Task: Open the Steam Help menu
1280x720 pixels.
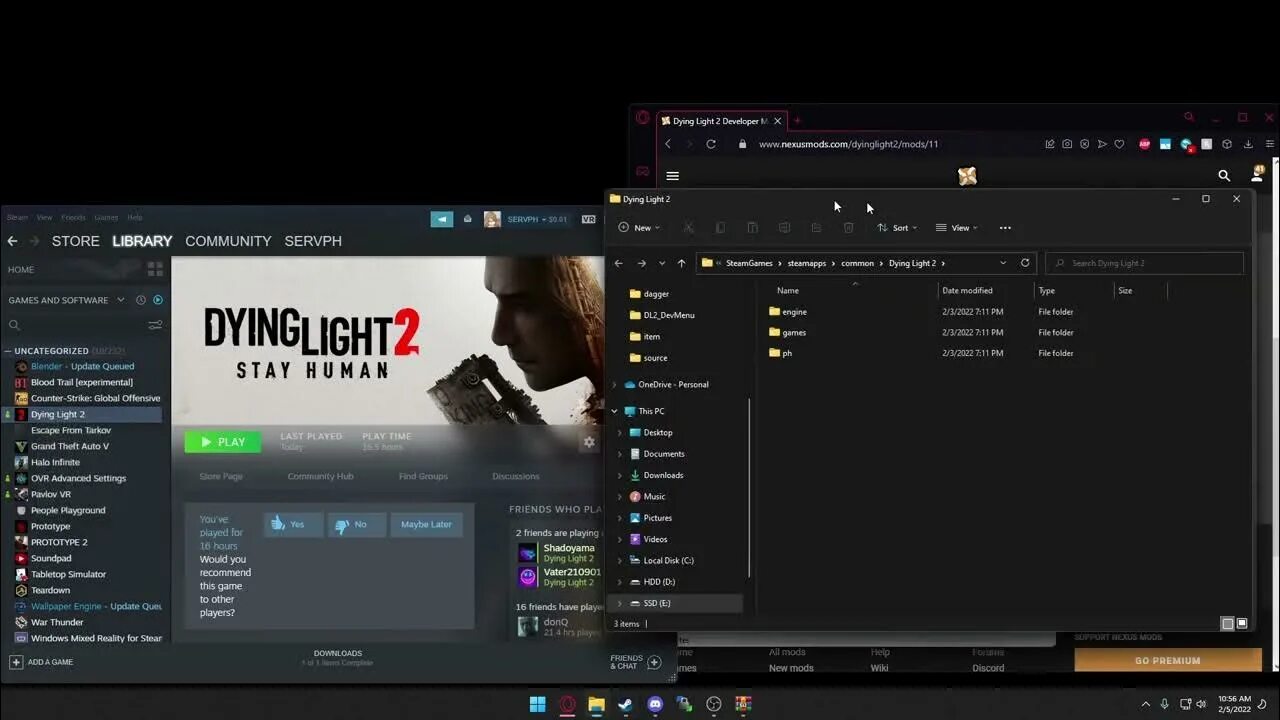Action: (135, 217)
